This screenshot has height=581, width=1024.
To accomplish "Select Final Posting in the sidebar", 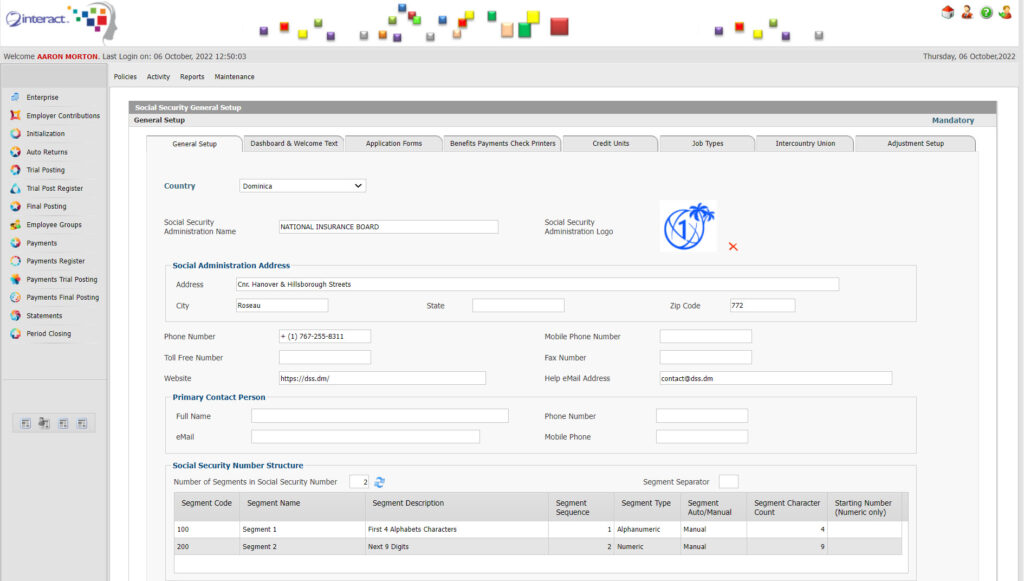I will 46,206.
